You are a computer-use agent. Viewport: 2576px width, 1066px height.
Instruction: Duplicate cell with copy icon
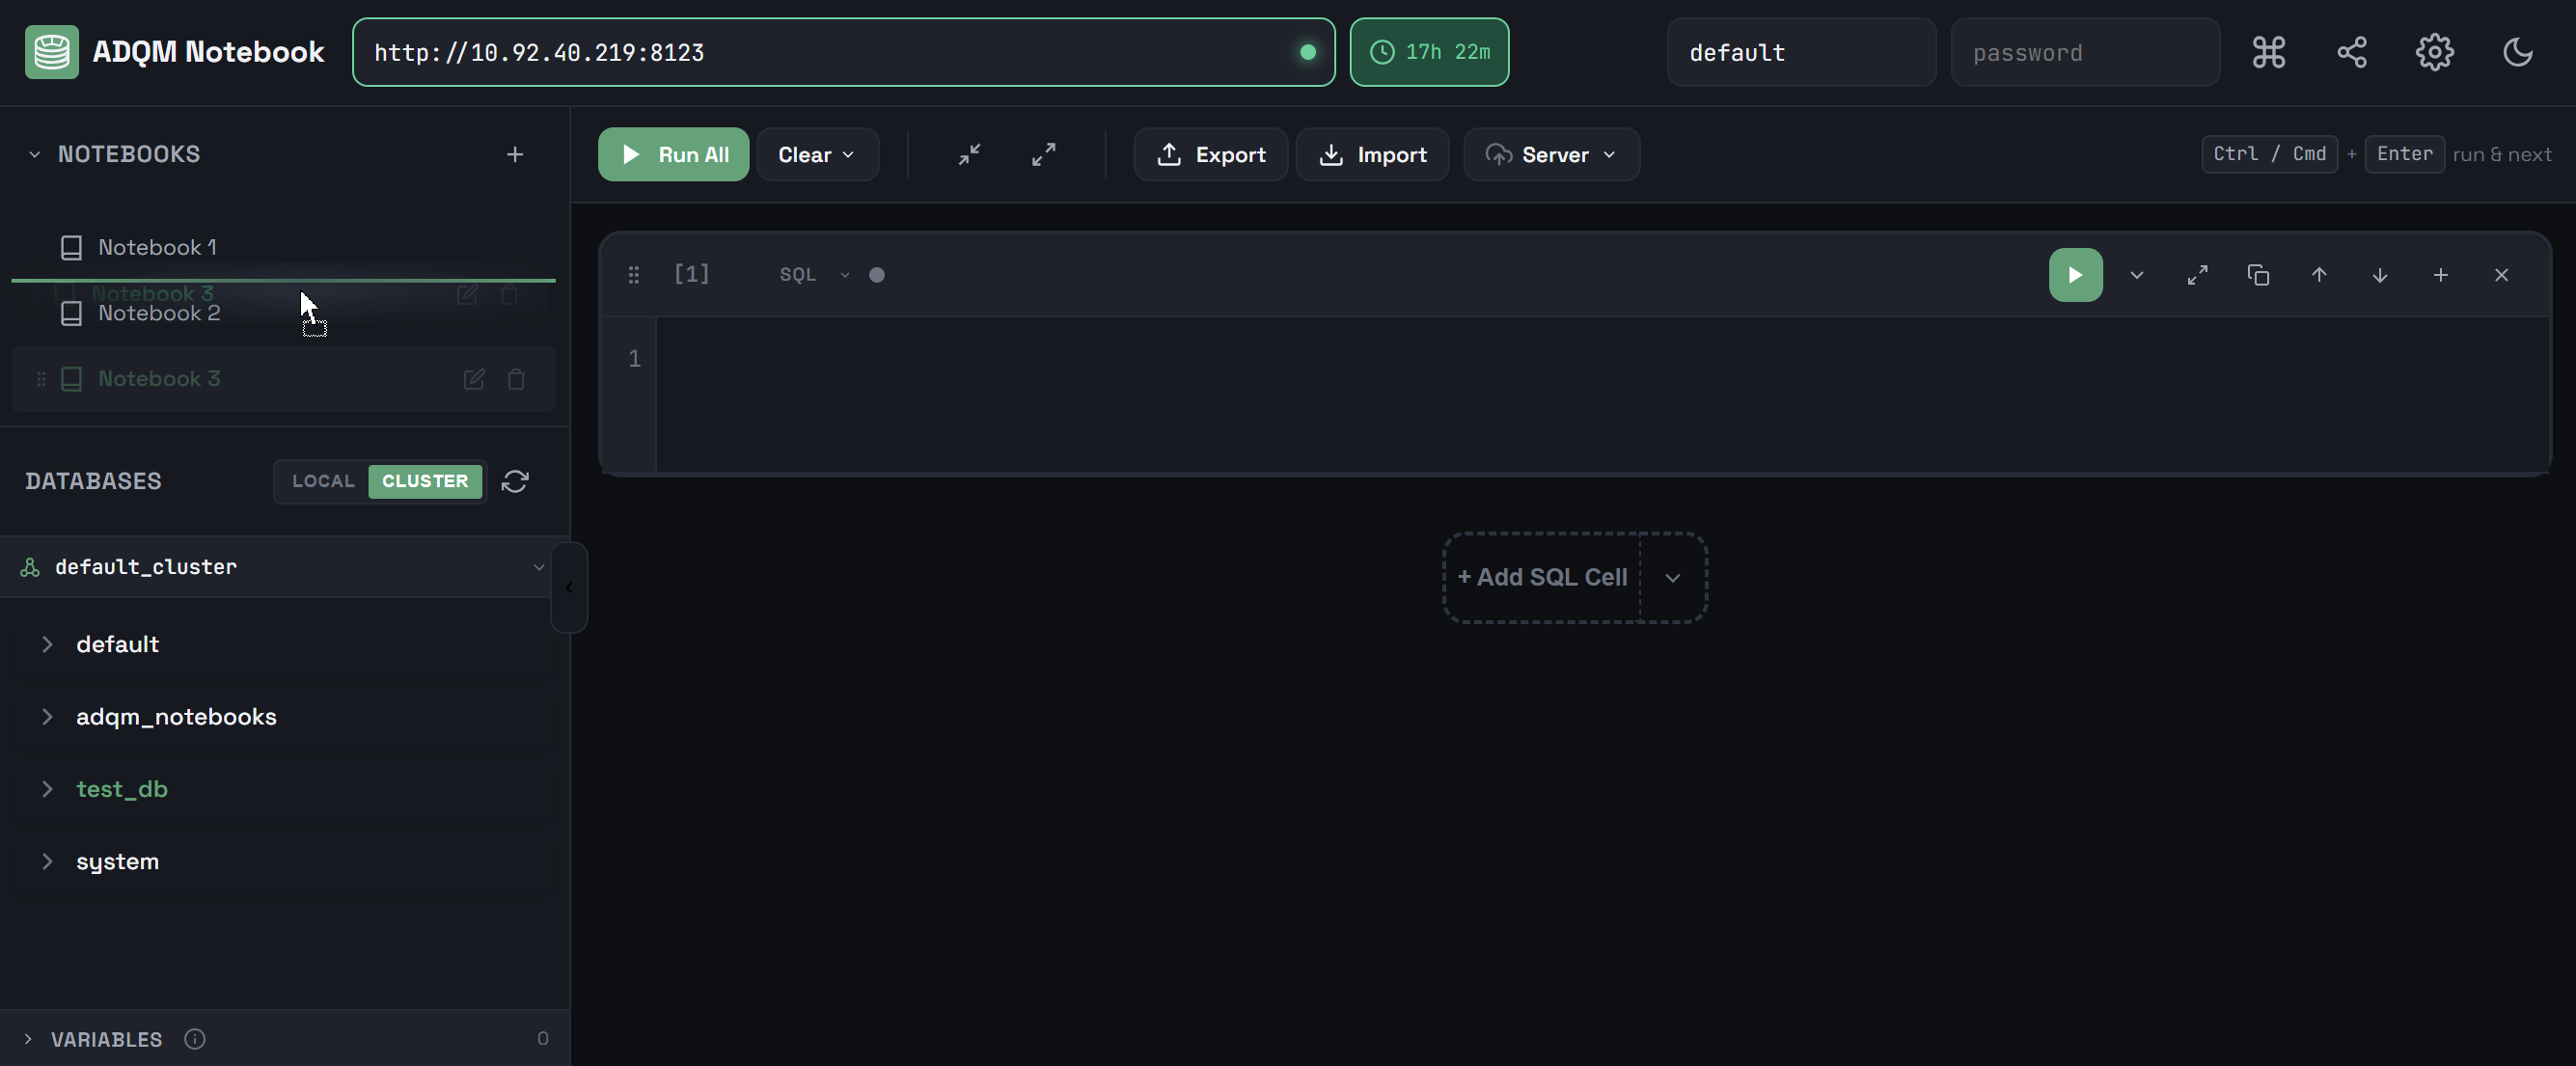[x=2258, y=275]
